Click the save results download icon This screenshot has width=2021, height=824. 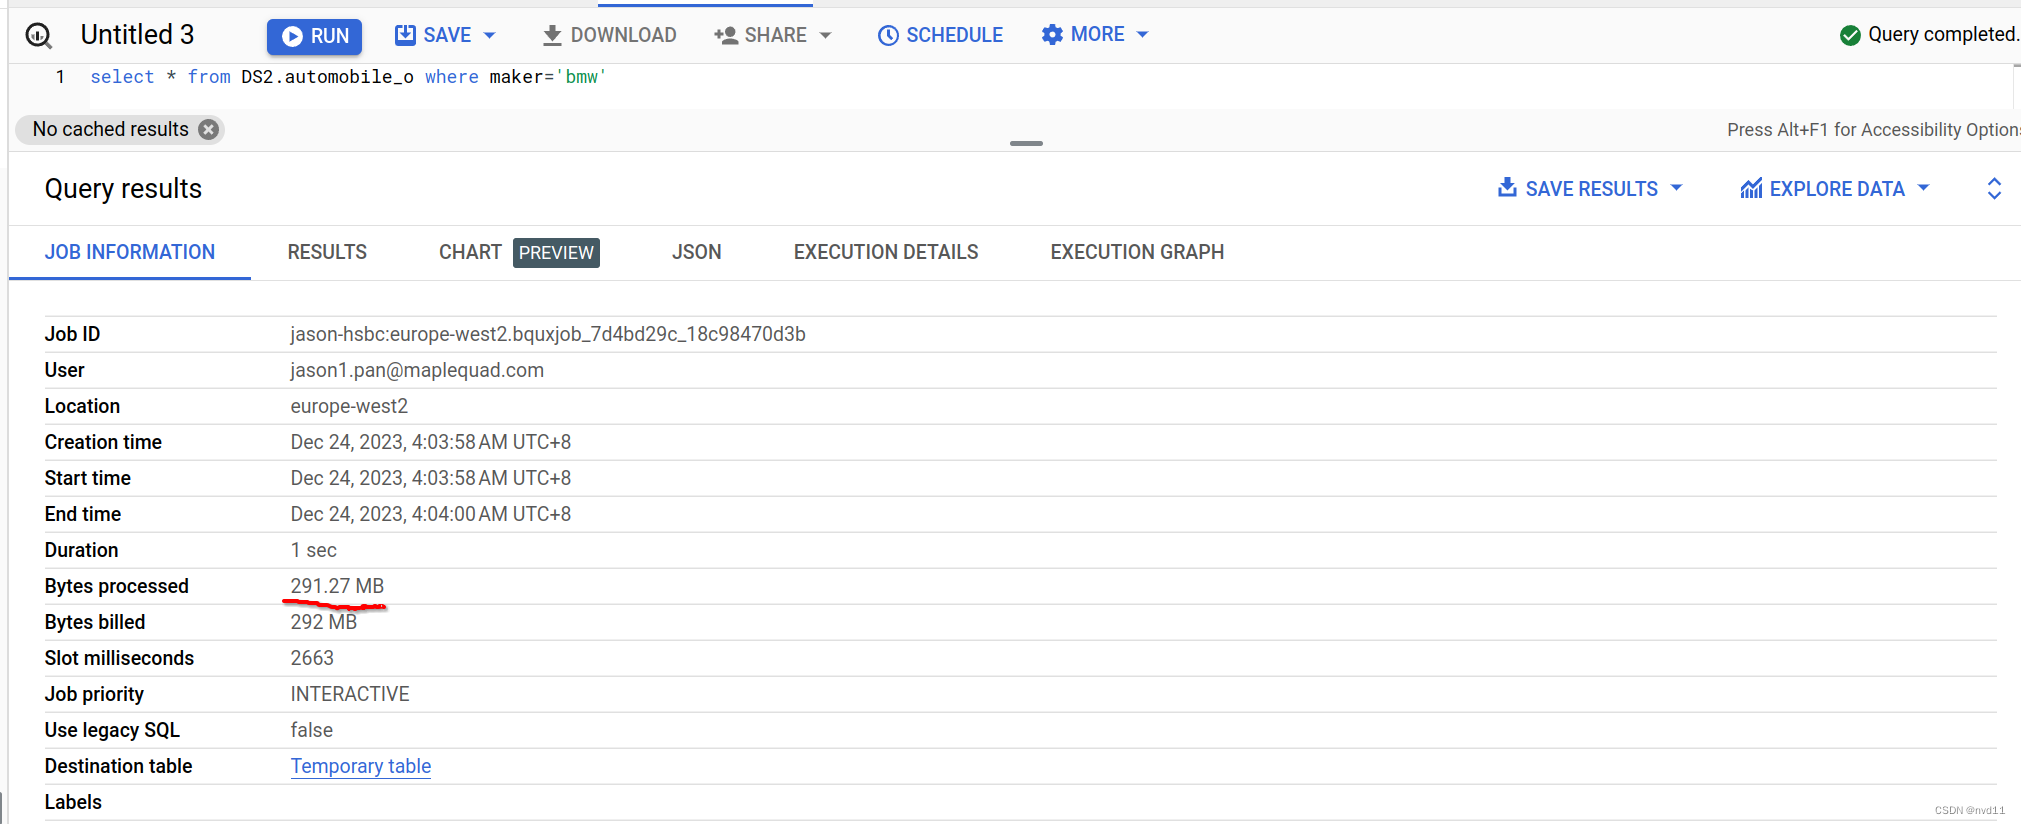click(x=1507, y=187)
